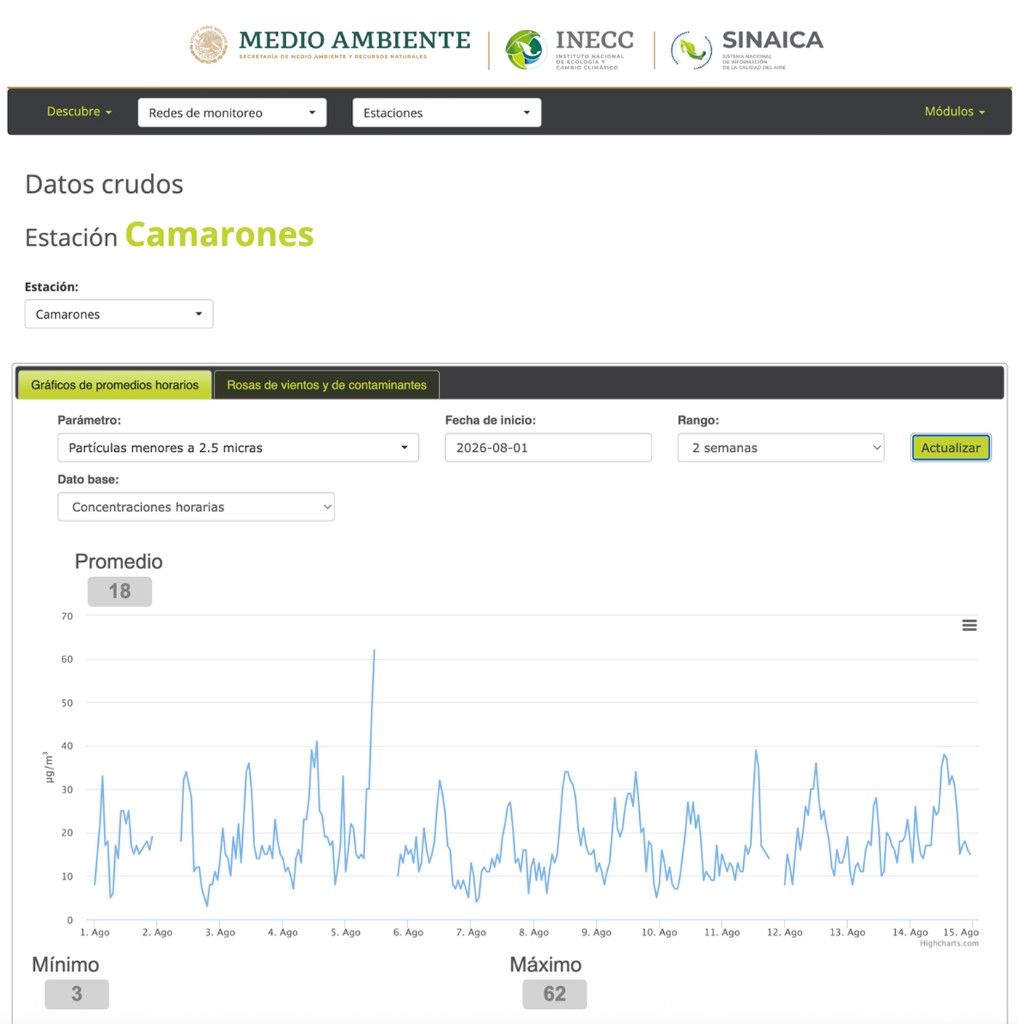Image resolution: width=1018 pixels, height=1024 pixels.
Task: Click the Medio Ambiente government seal logo
Action: point(208,45)
